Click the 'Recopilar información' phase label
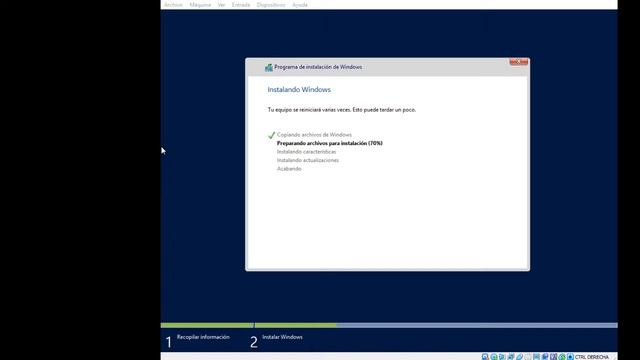The width and height of the screenshot is (640, 360). click(x=203, y=337)
